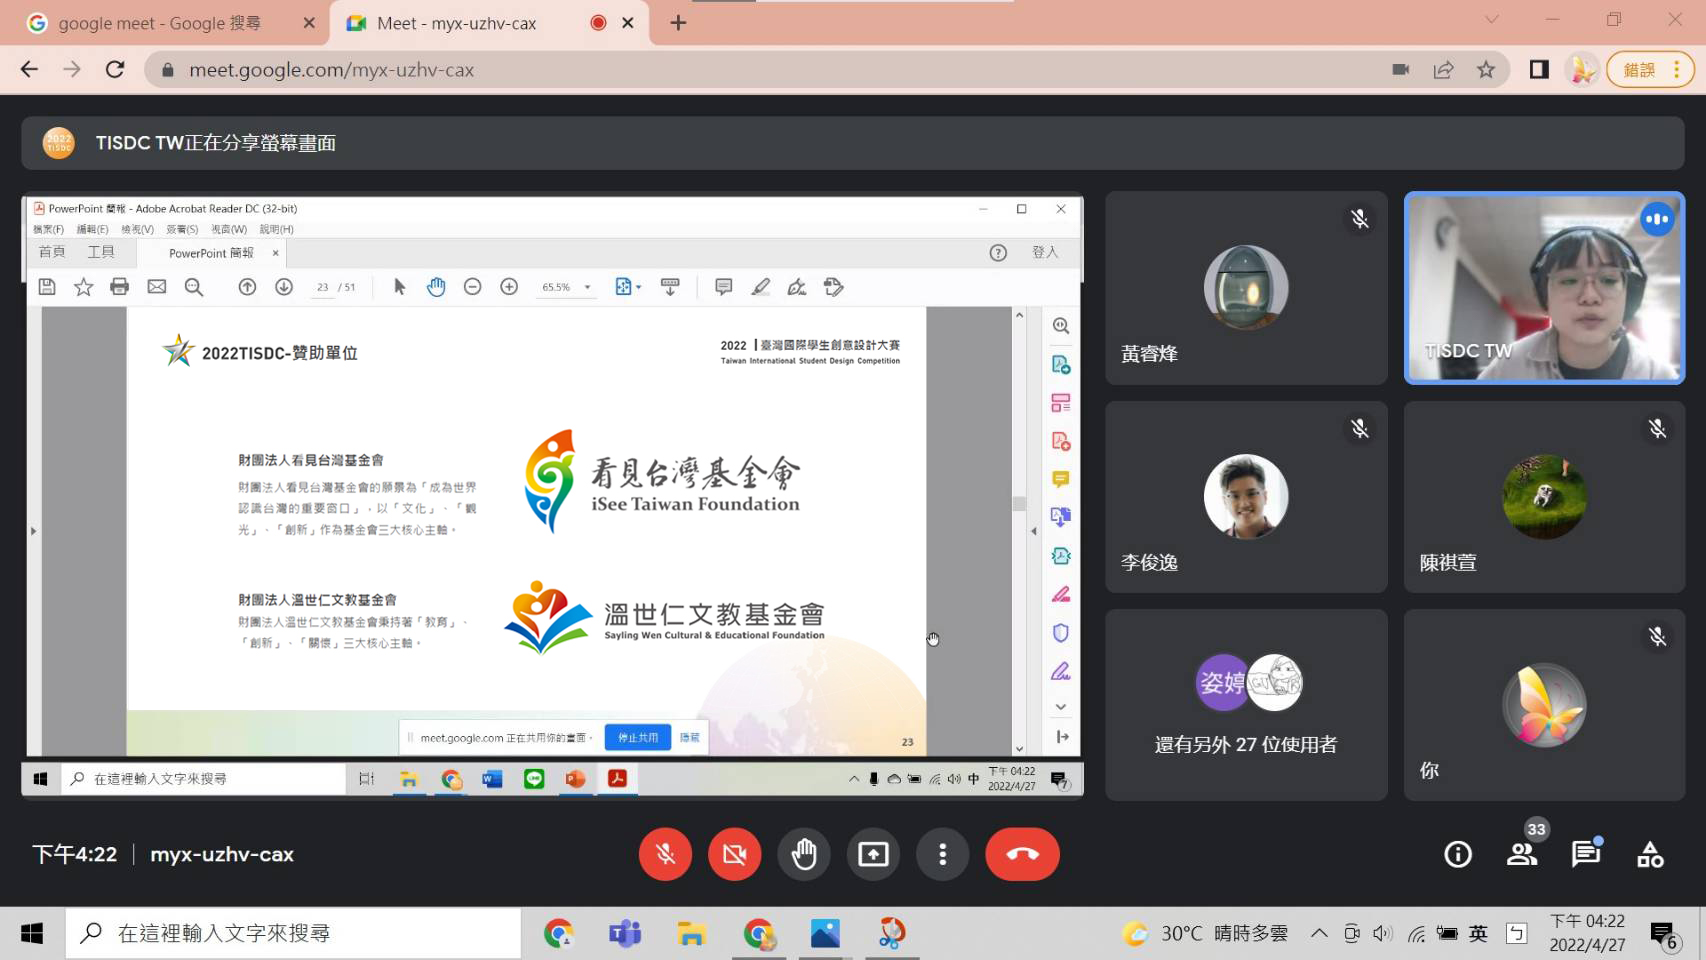Reload the Meet page
The height and width of the screenshot is (960, 1706).
click(x=115, y=70)
